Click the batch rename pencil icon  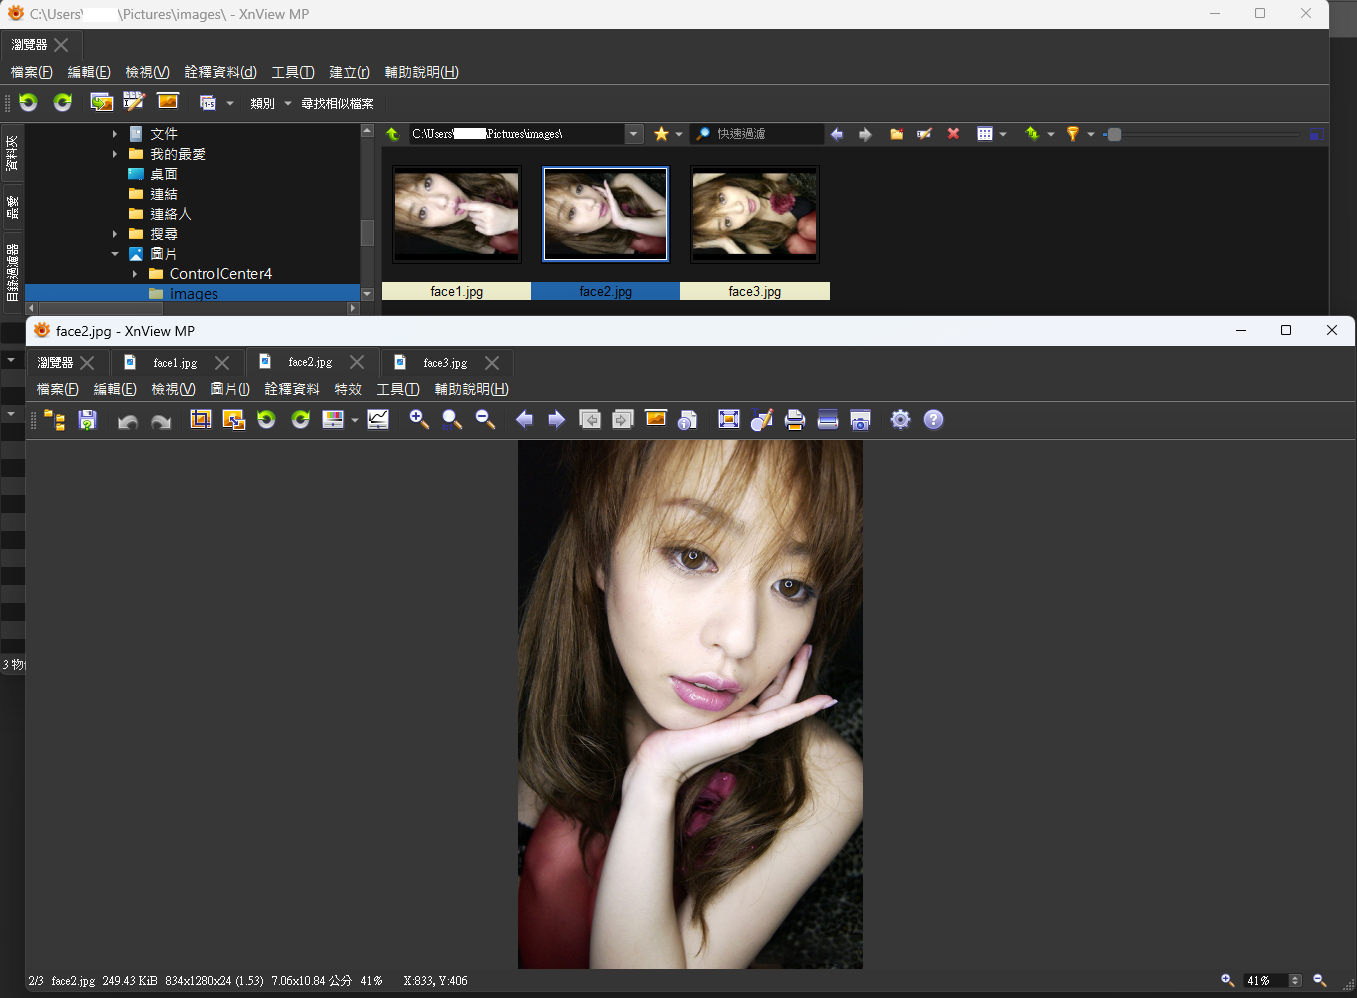click(x=133, y=102)
